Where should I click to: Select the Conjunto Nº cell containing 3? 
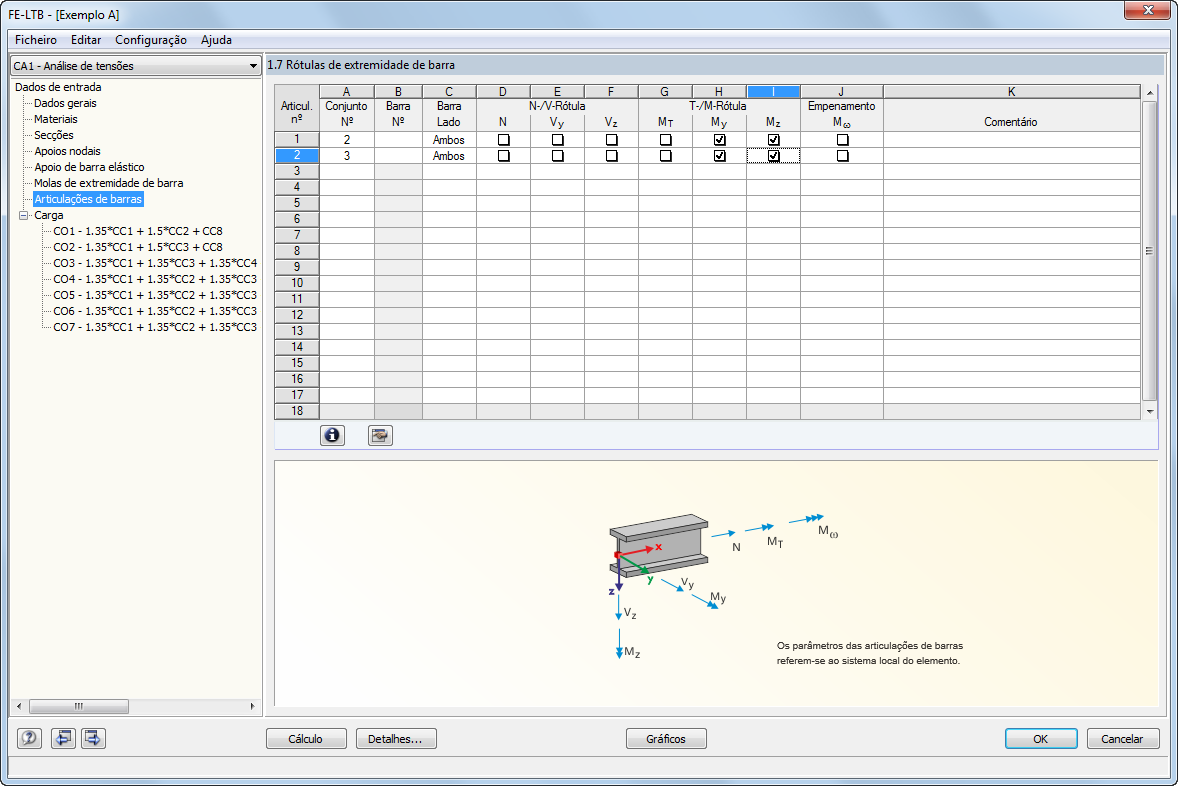(x=346, y=156)
